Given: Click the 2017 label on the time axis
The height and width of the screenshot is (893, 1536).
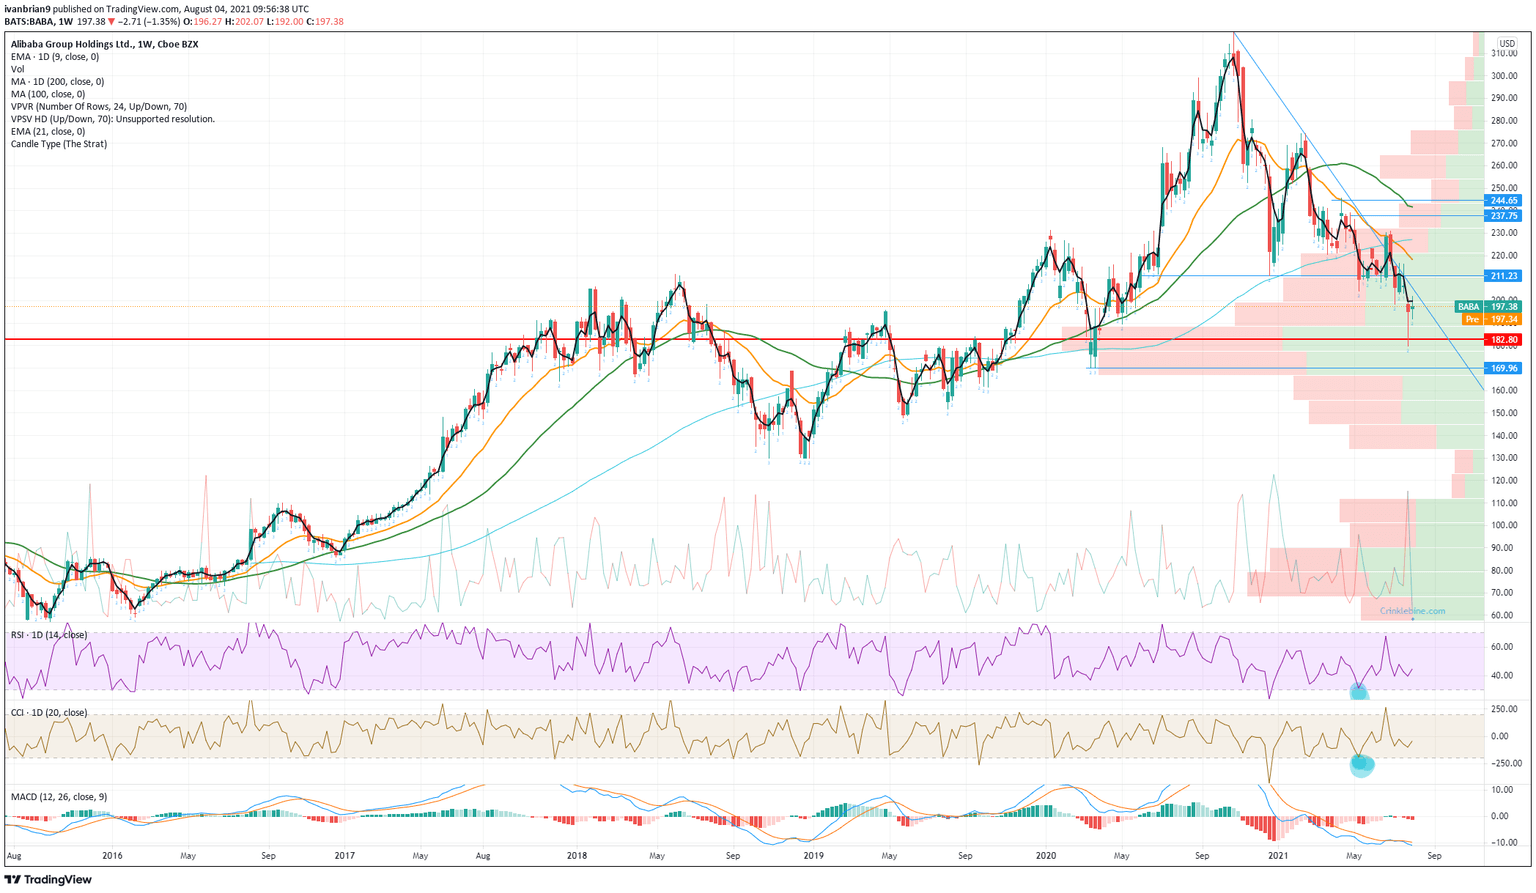Looking at the screenshot, I should click(x=345, y=856).
